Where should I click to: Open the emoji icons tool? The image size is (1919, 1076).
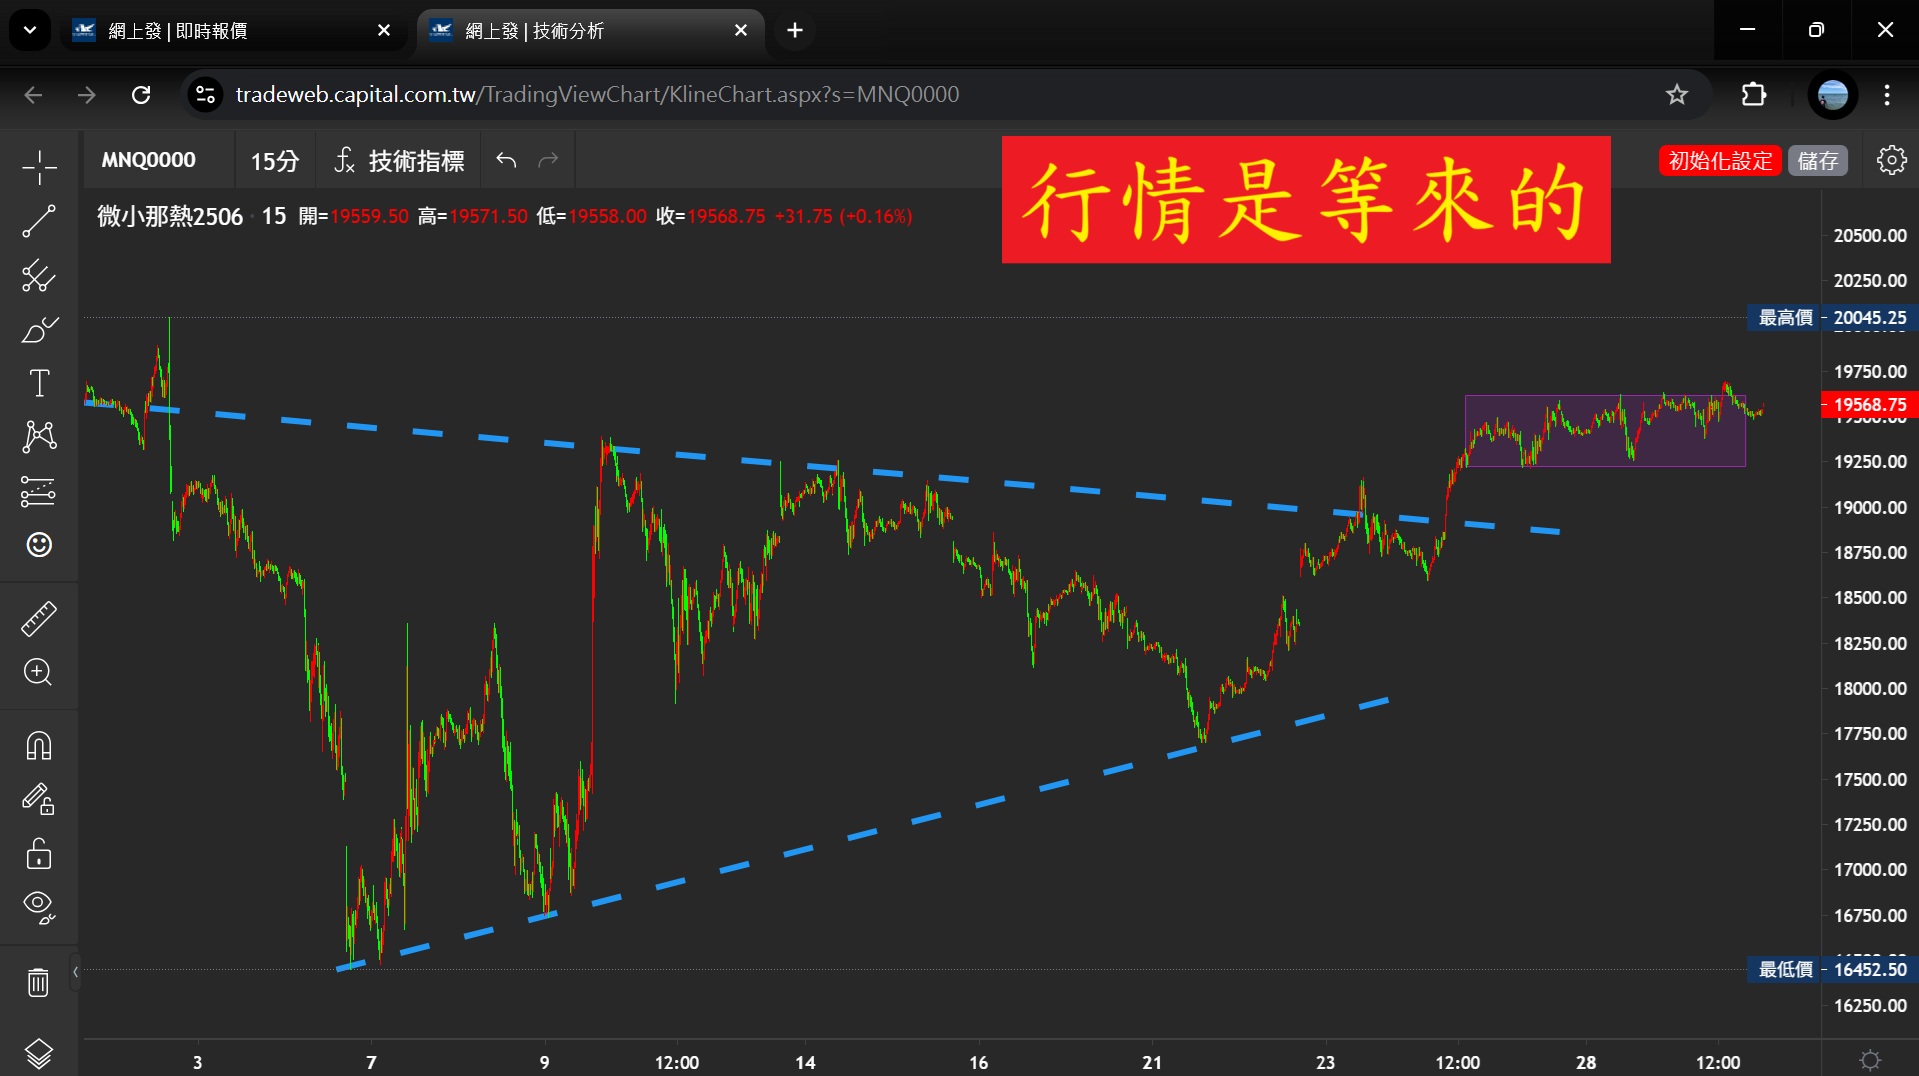[39, 545]
